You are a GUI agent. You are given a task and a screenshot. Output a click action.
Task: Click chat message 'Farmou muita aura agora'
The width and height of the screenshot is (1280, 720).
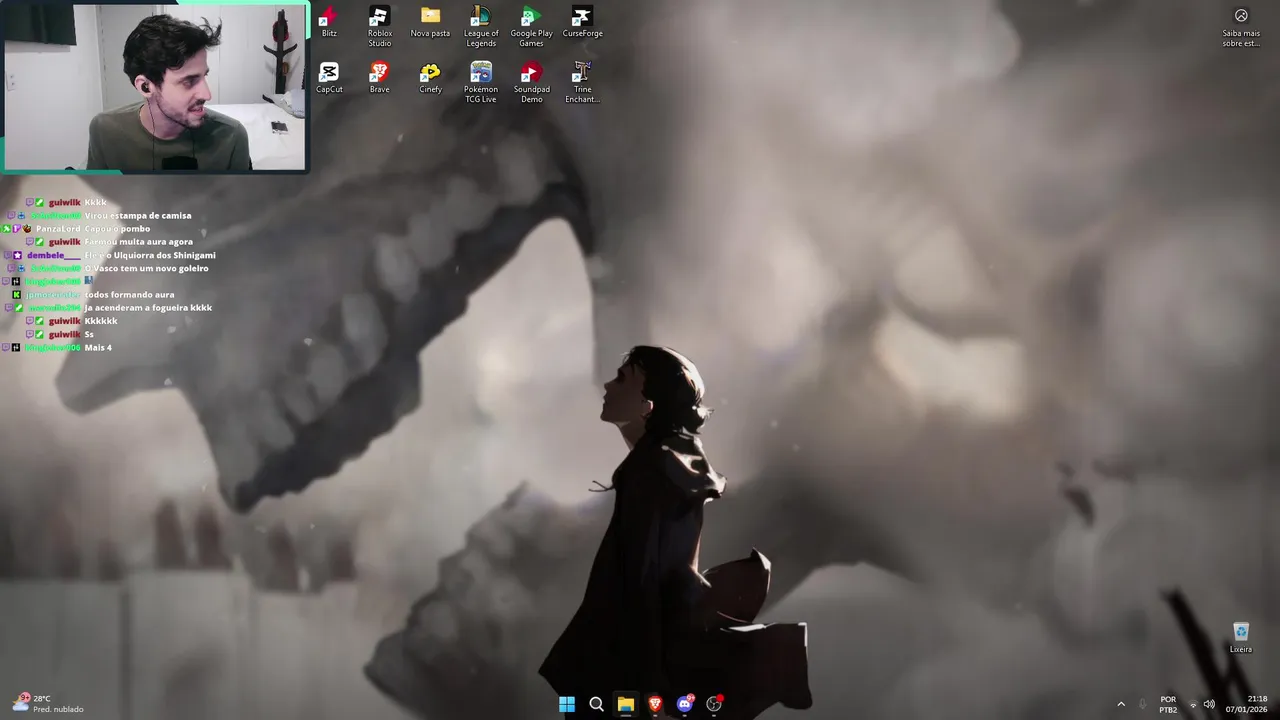pyautogui.click(x=139, y=242)
